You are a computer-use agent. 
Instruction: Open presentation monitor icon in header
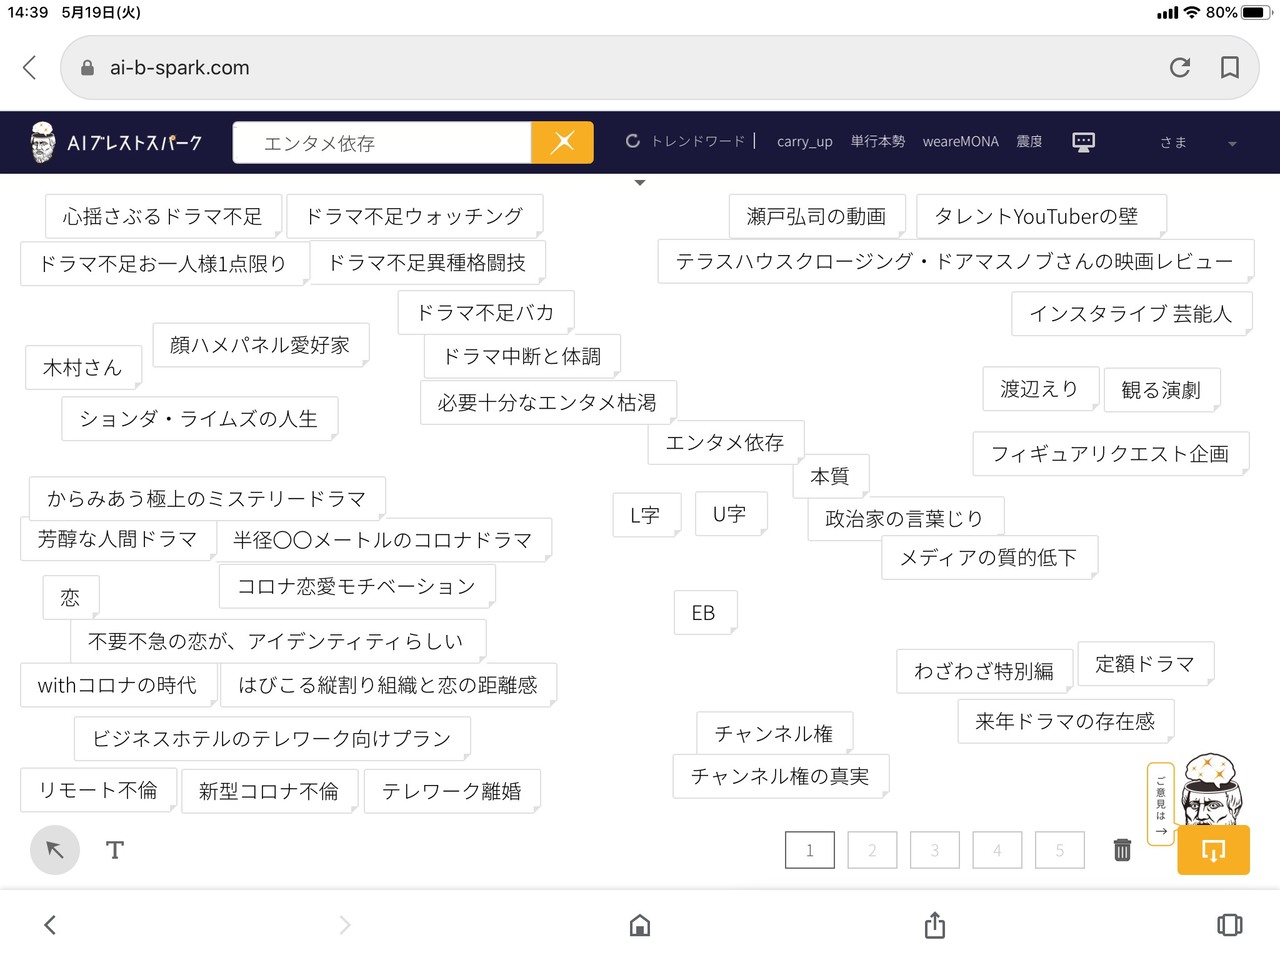pos(1083,142)
